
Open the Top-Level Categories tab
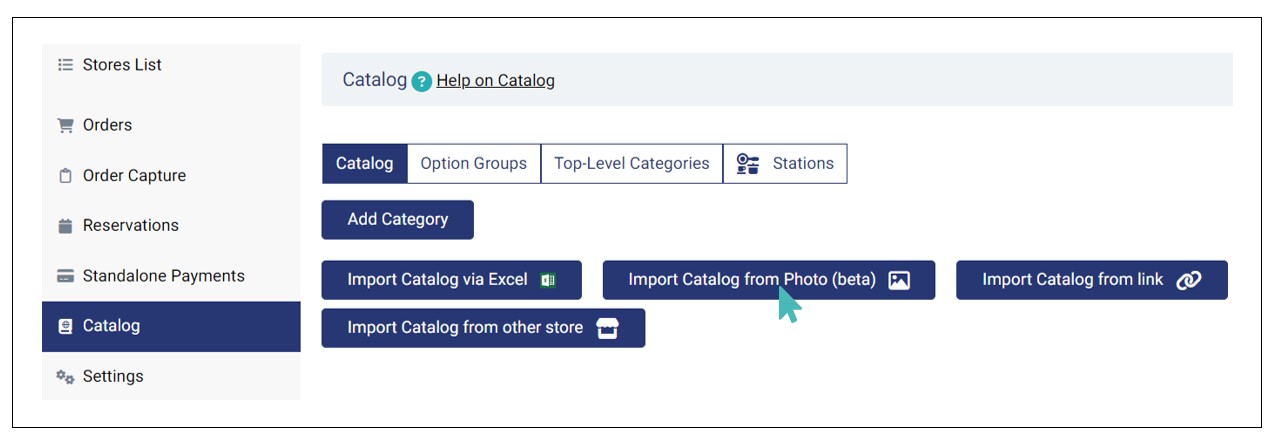tap(631, 164)
